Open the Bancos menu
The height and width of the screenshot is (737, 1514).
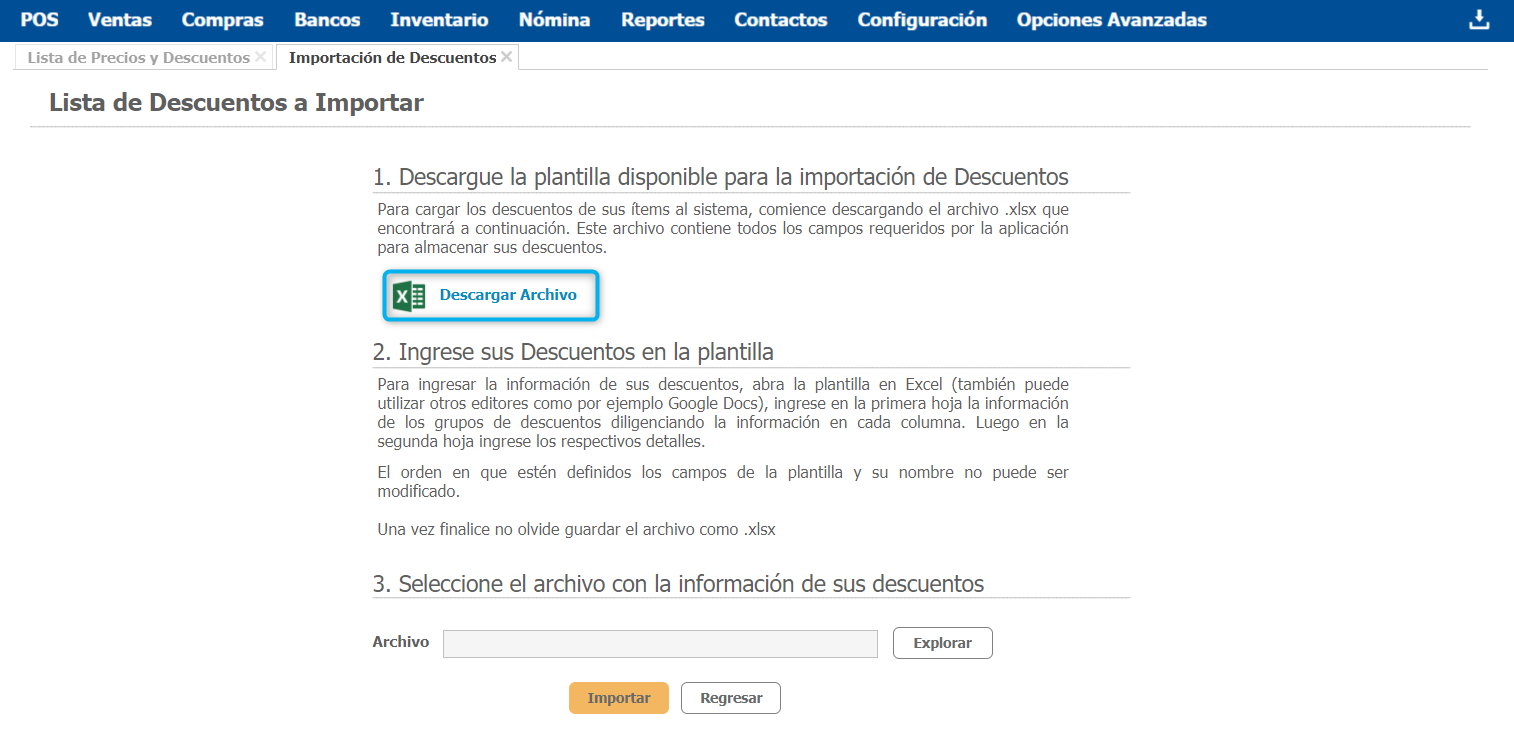pyautogui.click(x=327, y=20)
